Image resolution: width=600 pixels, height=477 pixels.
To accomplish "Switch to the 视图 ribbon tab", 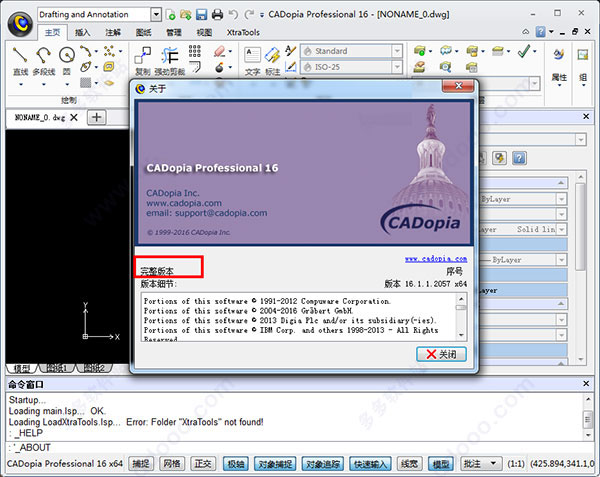I will click(x=204, y=33).
